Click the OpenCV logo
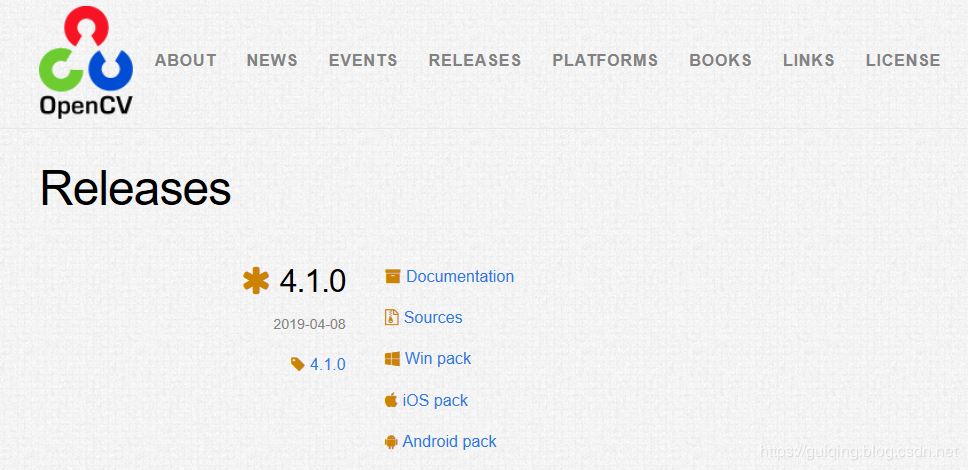The image size is (968, 470). 85,62
